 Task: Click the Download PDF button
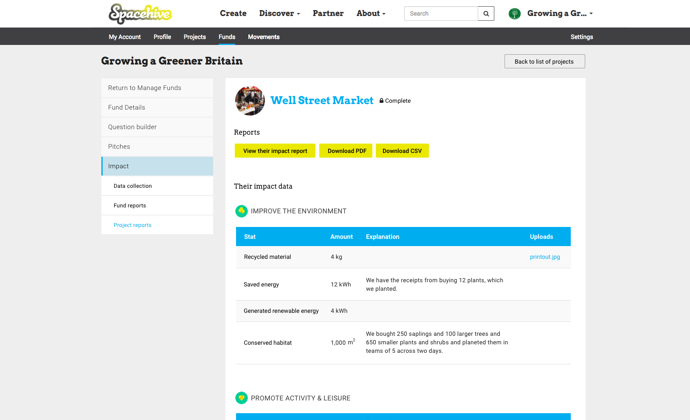[x=346, y=151]
